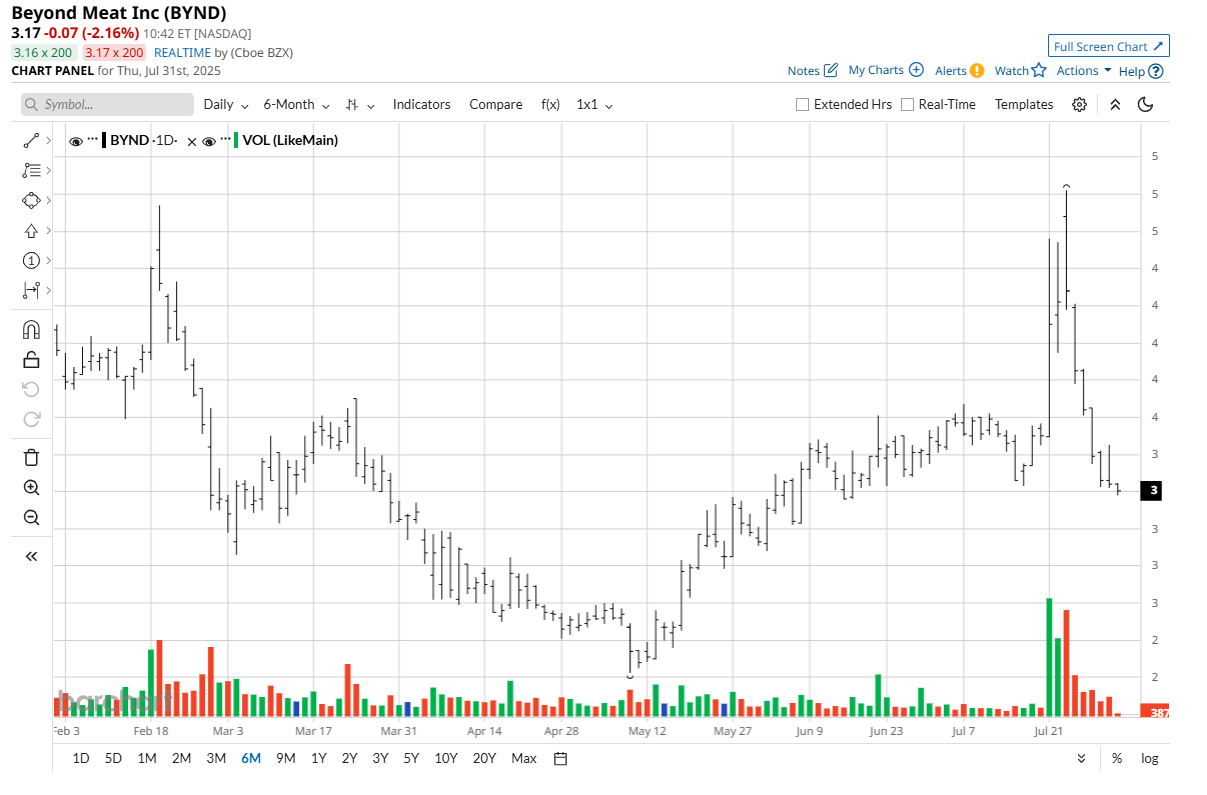Click the VOL (LikeMain) legend label
The height and width of the screenshot is (795, 1207).
point(290,141)
